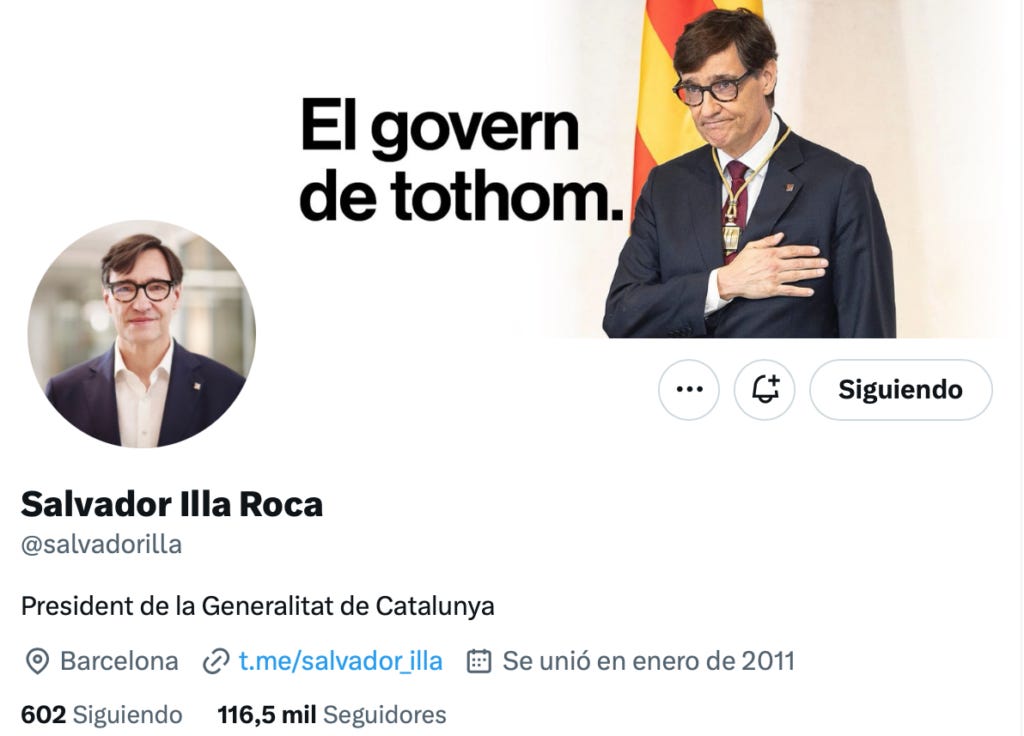1024x736 pixels.
Task: Open the round profile photo
Action: 142,334
